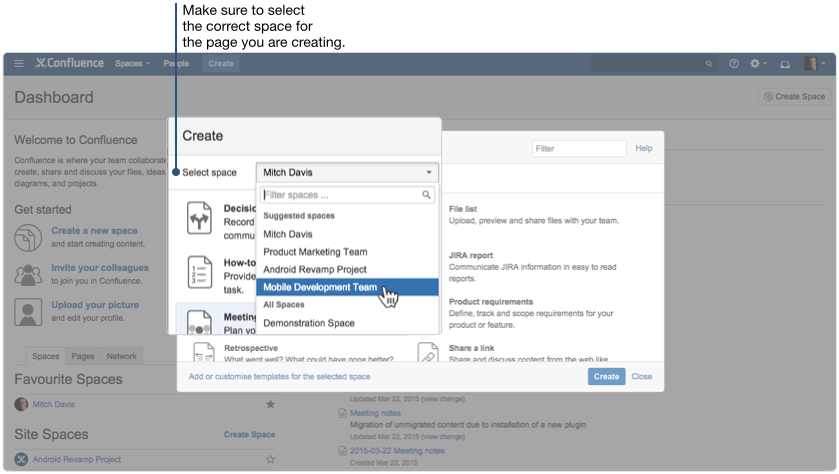Click Add or customise templates link
This screenshot has width=839, height=474.
point(279,377)
